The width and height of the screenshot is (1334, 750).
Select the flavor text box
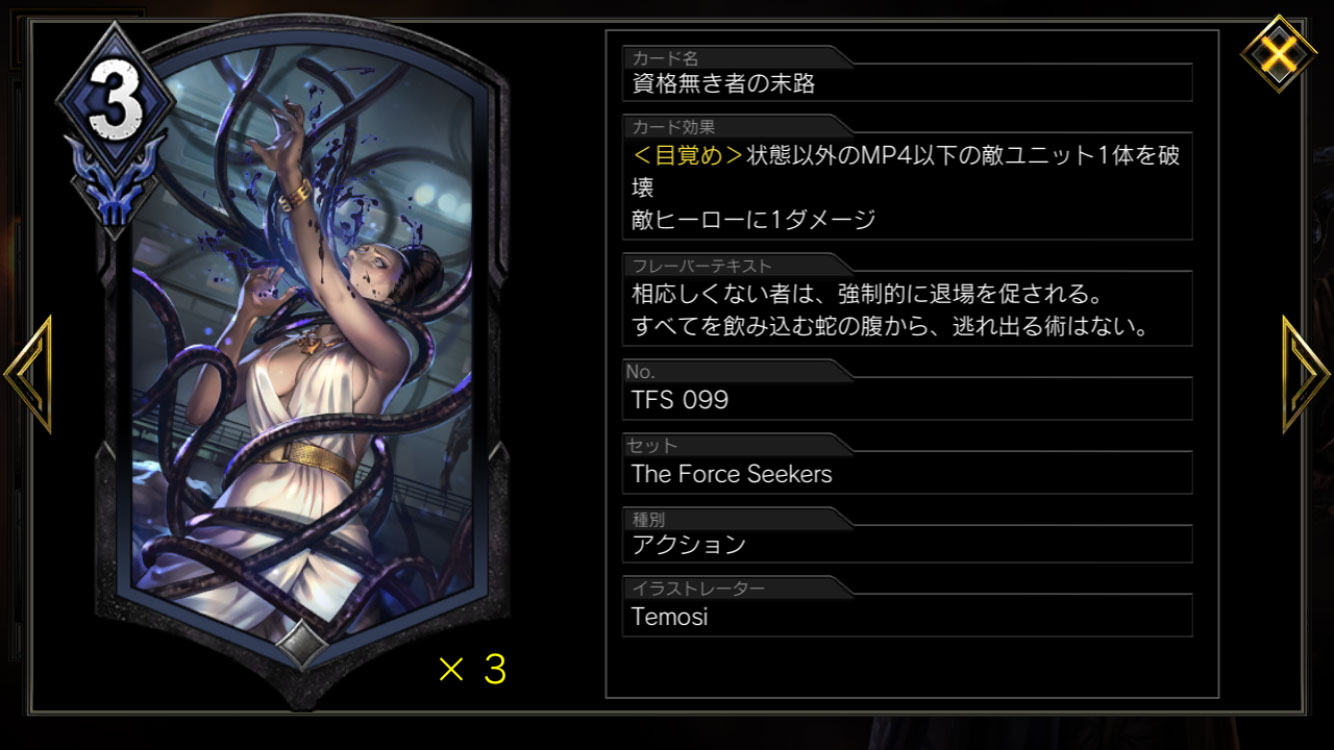click(x=907, y=309)
